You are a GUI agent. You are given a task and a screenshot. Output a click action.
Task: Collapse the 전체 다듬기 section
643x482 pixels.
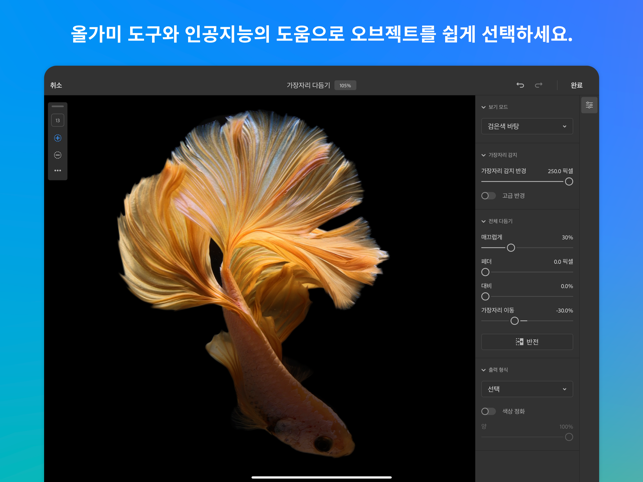click(x=484, y=221)
